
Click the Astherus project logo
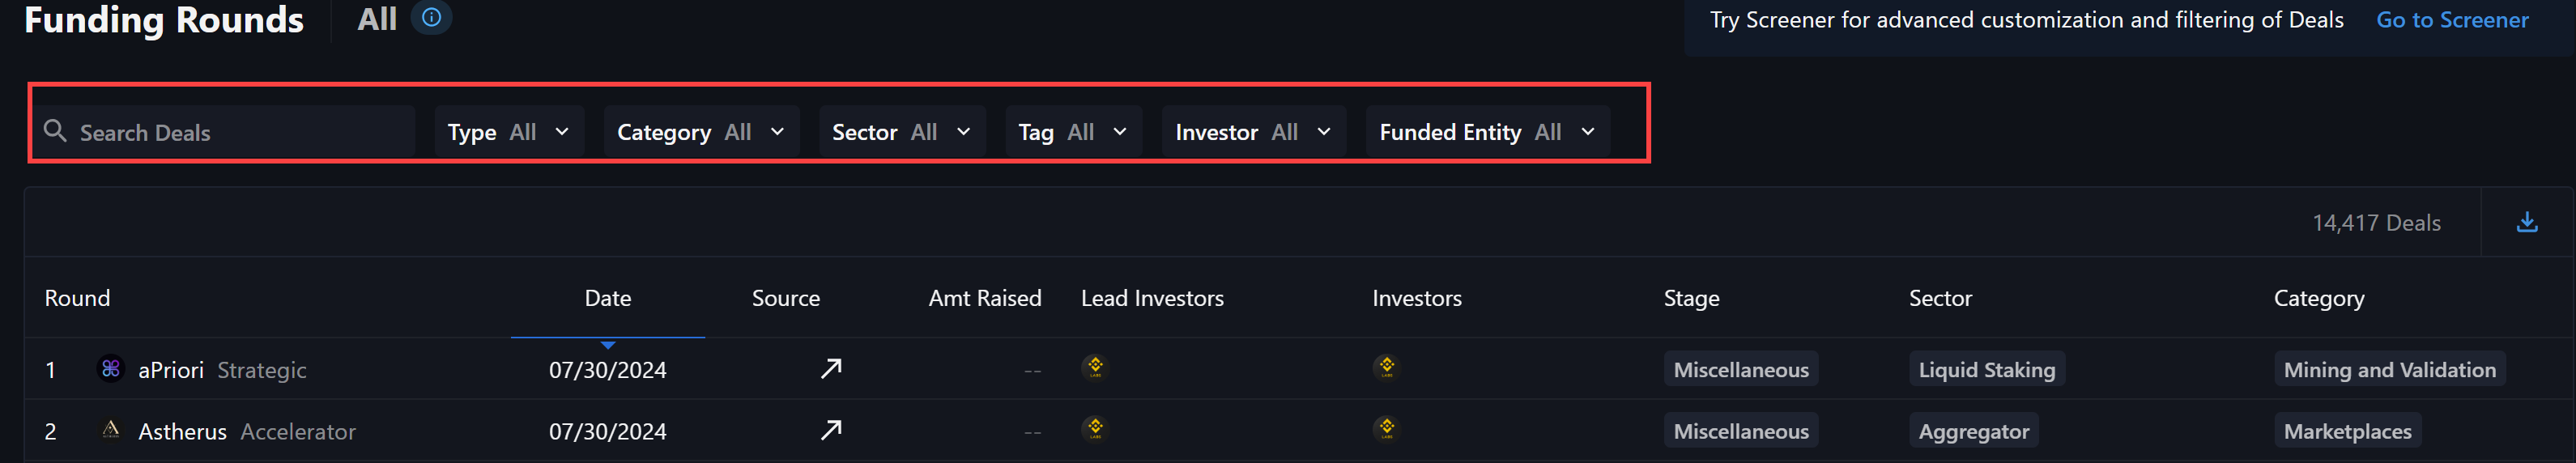[x=111, y=429]
